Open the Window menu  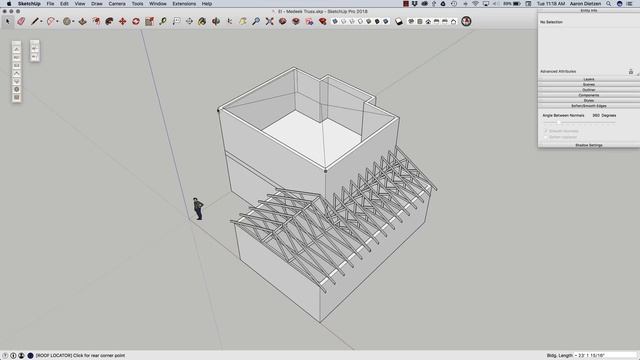click(x=158, y=4)
